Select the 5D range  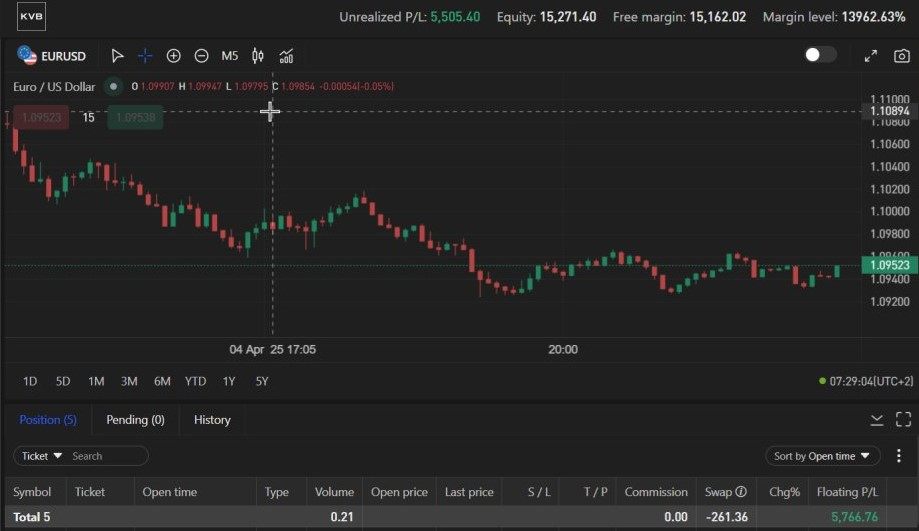(63, 382)
